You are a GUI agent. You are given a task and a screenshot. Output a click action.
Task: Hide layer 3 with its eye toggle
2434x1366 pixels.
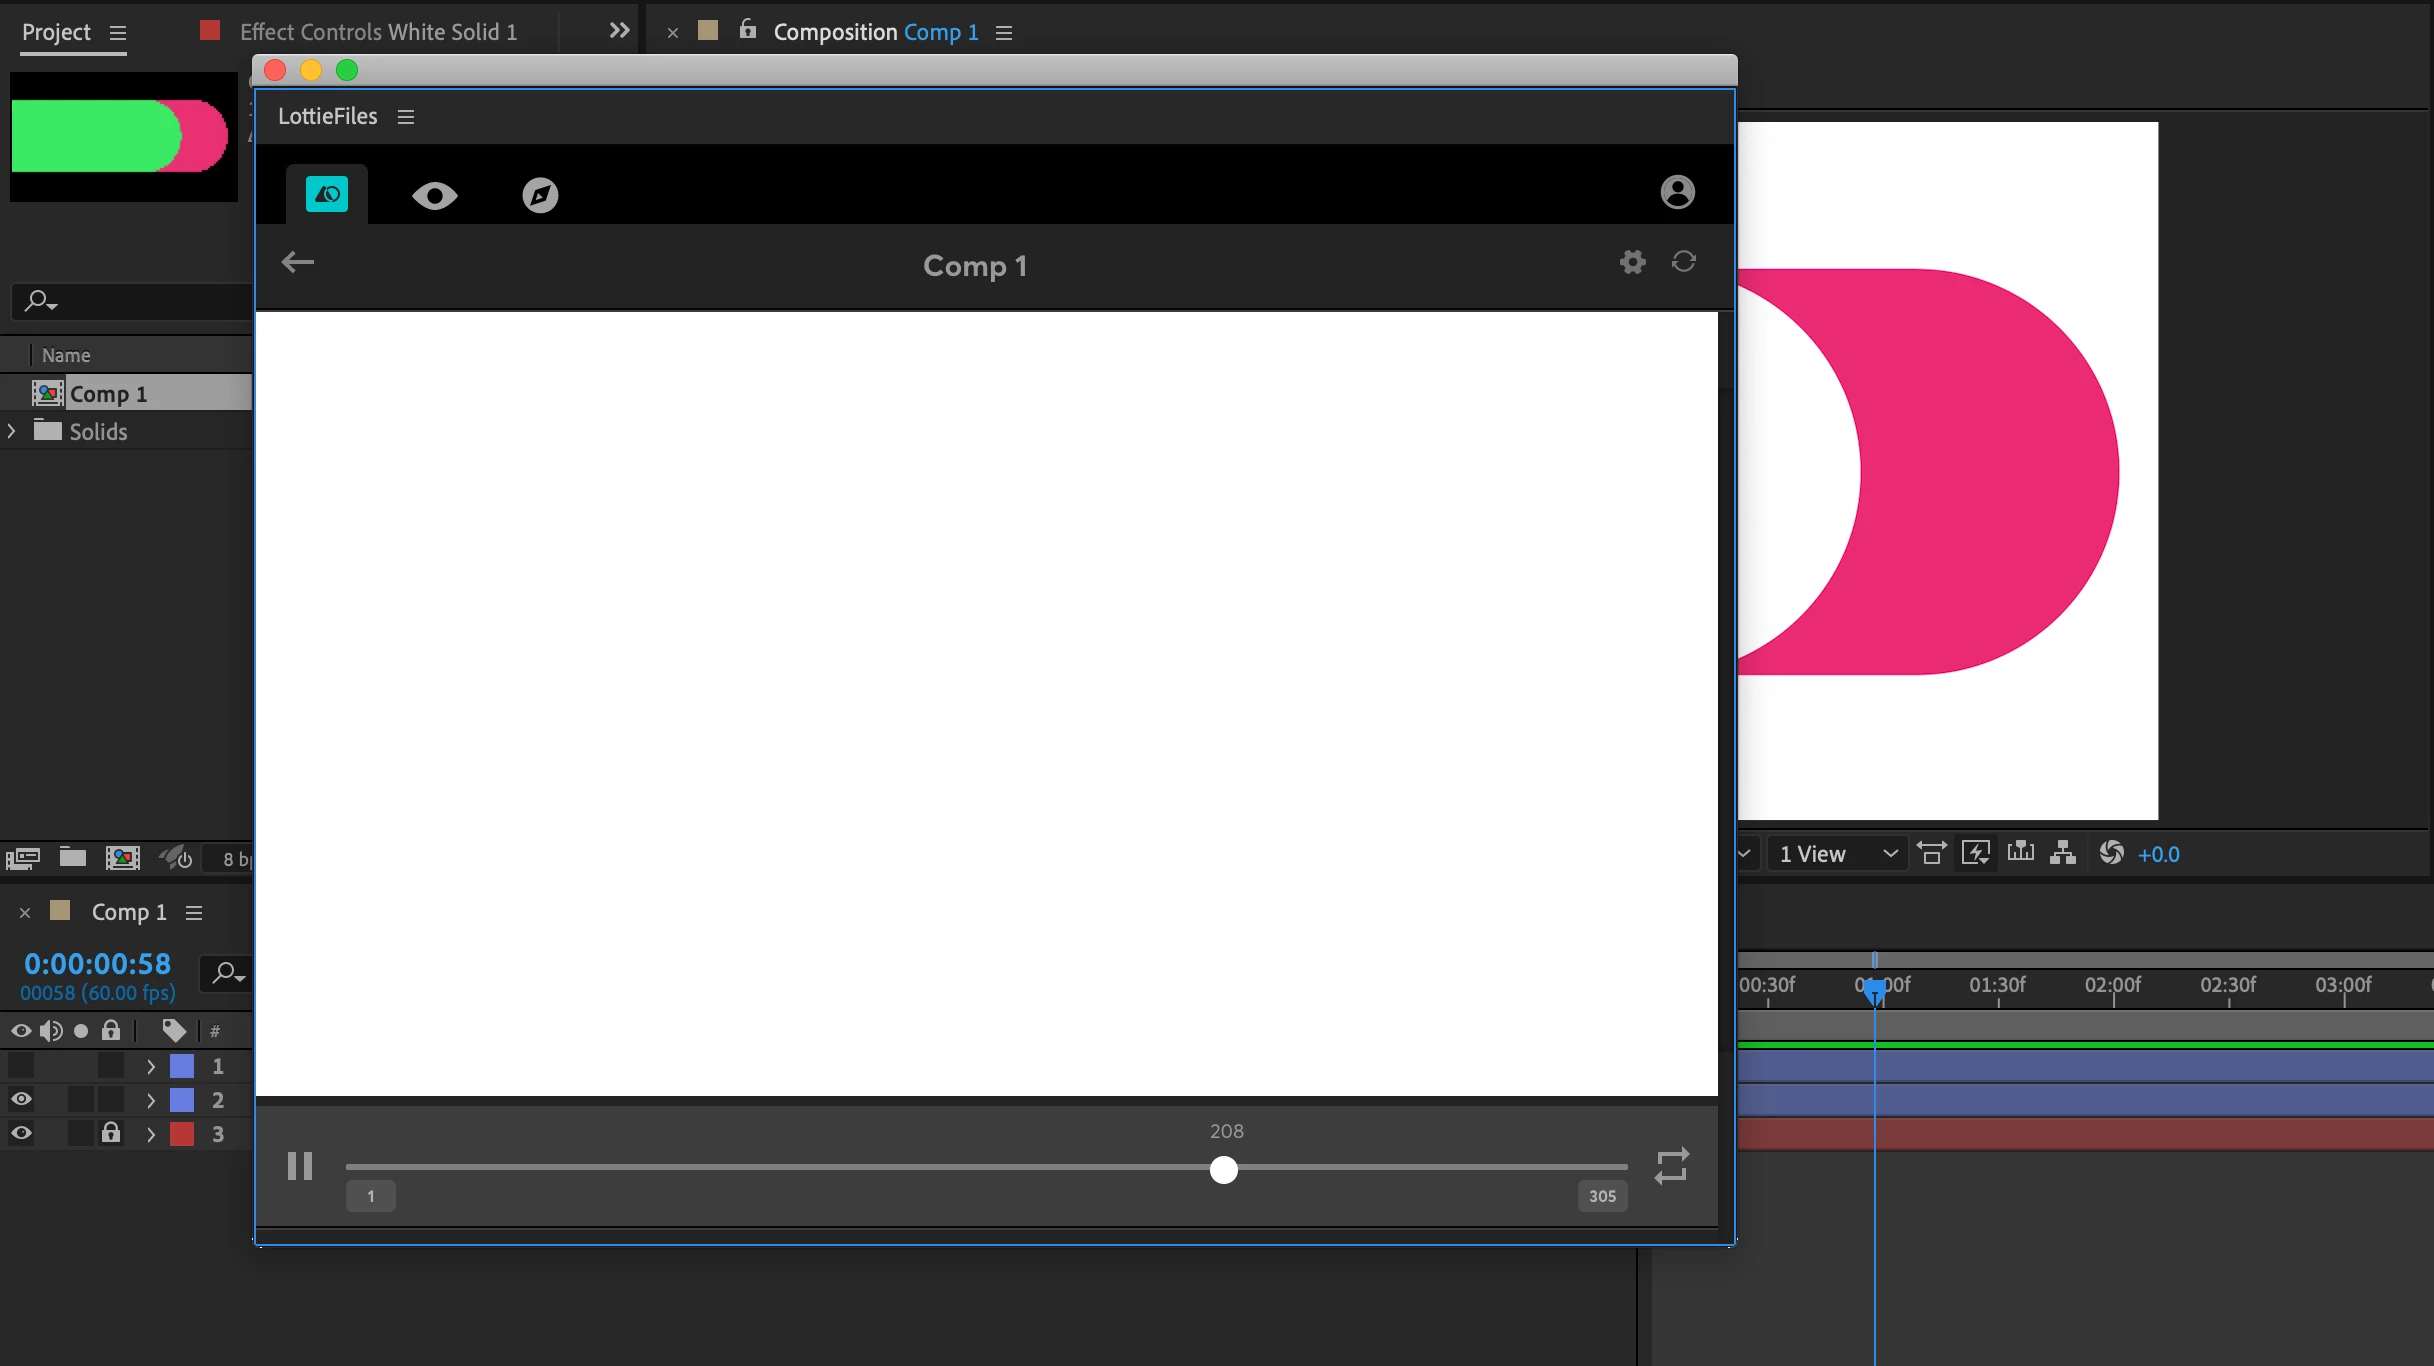point(21,1134)
